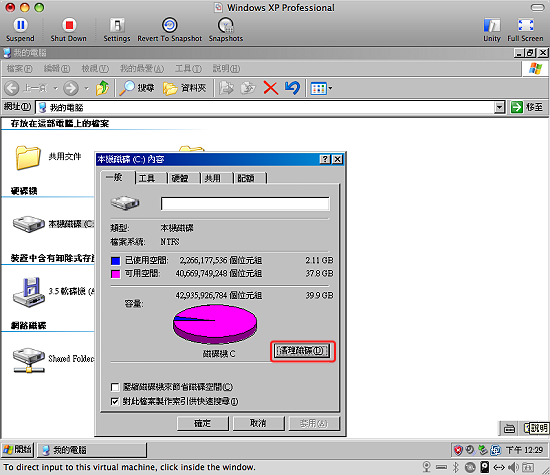Go back with the Explorer back arrow

click(x=12, y=88)
